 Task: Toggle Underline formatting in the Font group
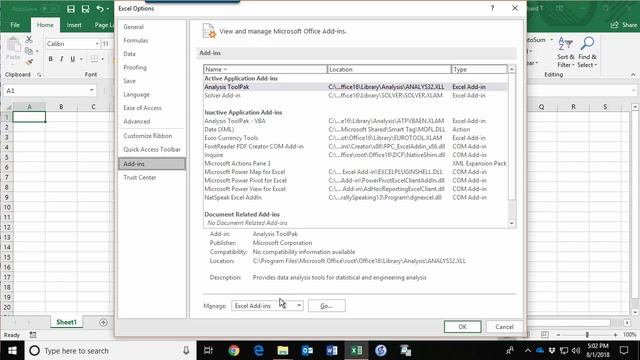(x=73, y=59)
